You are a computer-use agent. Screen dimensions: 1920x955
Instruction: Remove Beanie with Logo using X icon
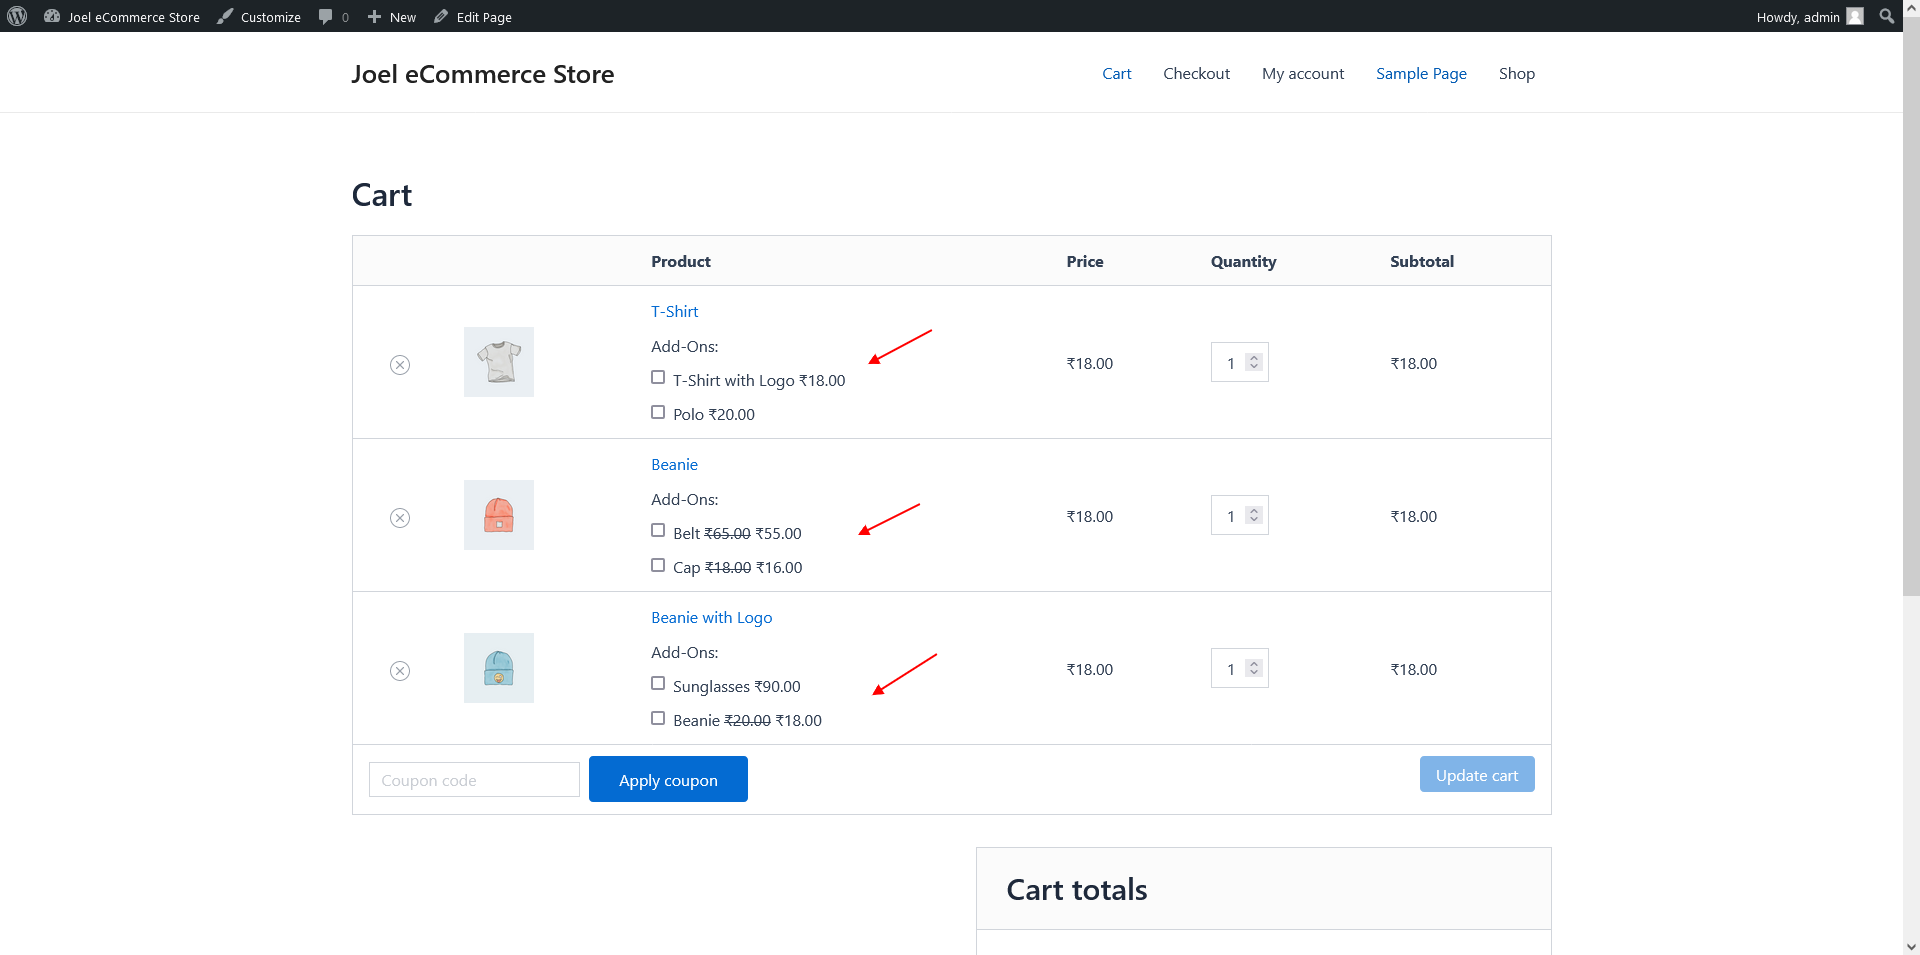tap(400, 671)
